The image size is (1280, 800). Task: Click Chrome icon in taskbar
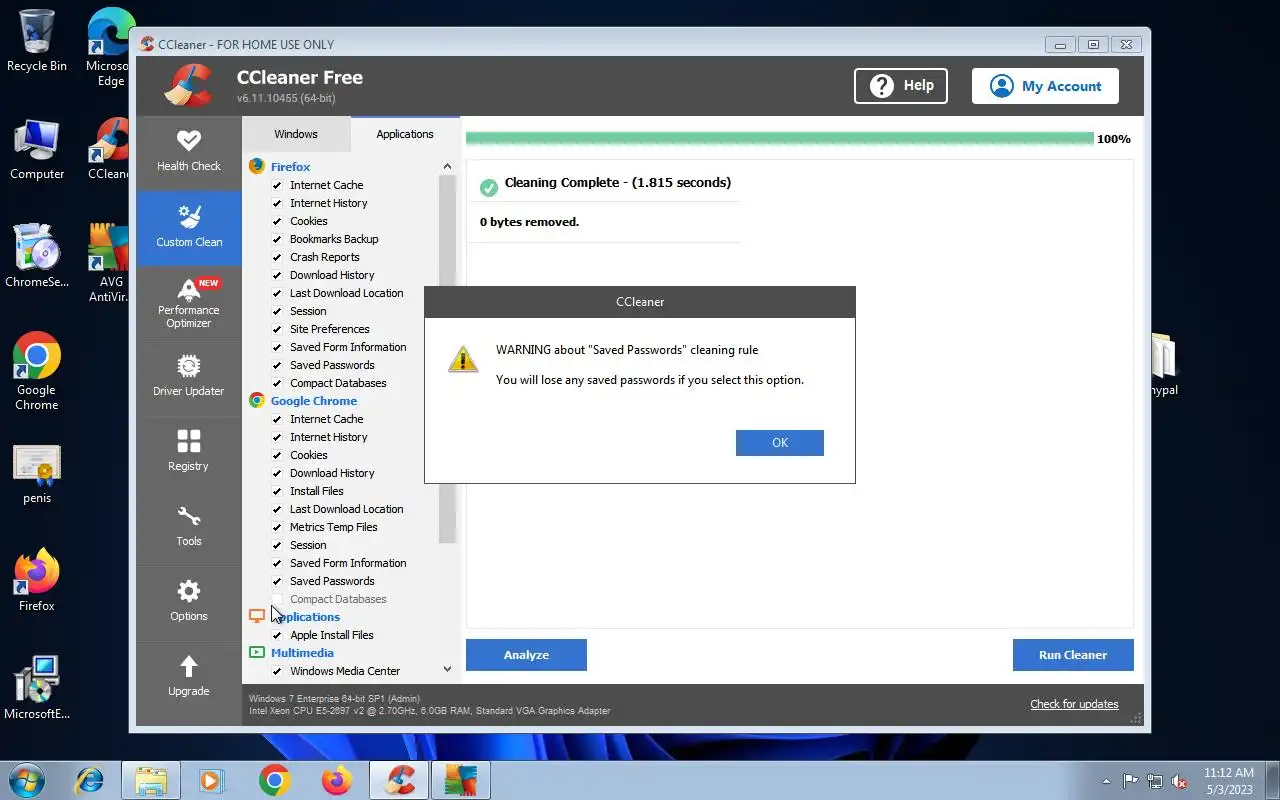click(x=275, y=780)
